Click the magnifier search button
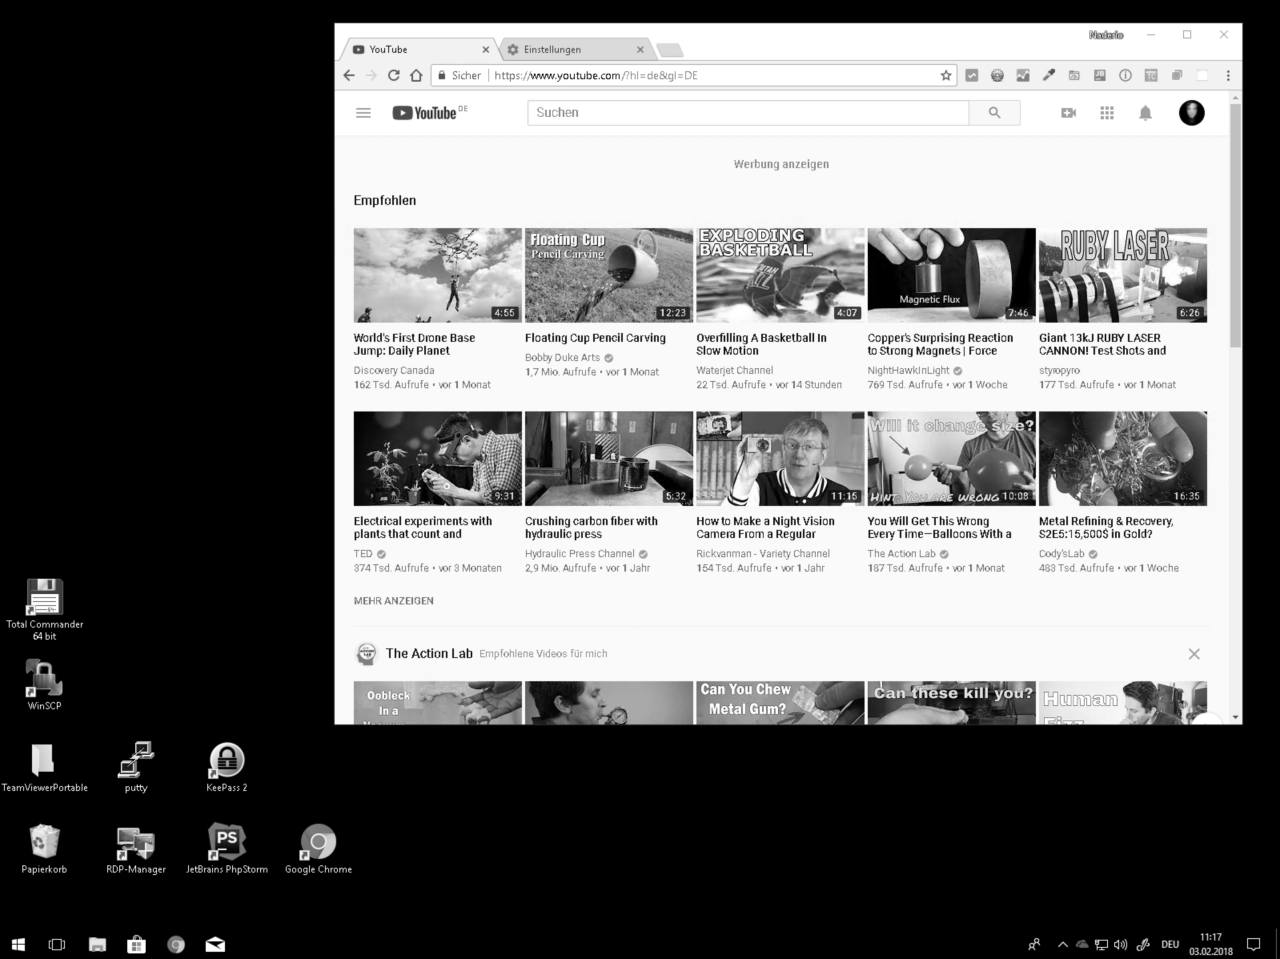This screenshot has width=1280, height=959. (x=994, y=113)
